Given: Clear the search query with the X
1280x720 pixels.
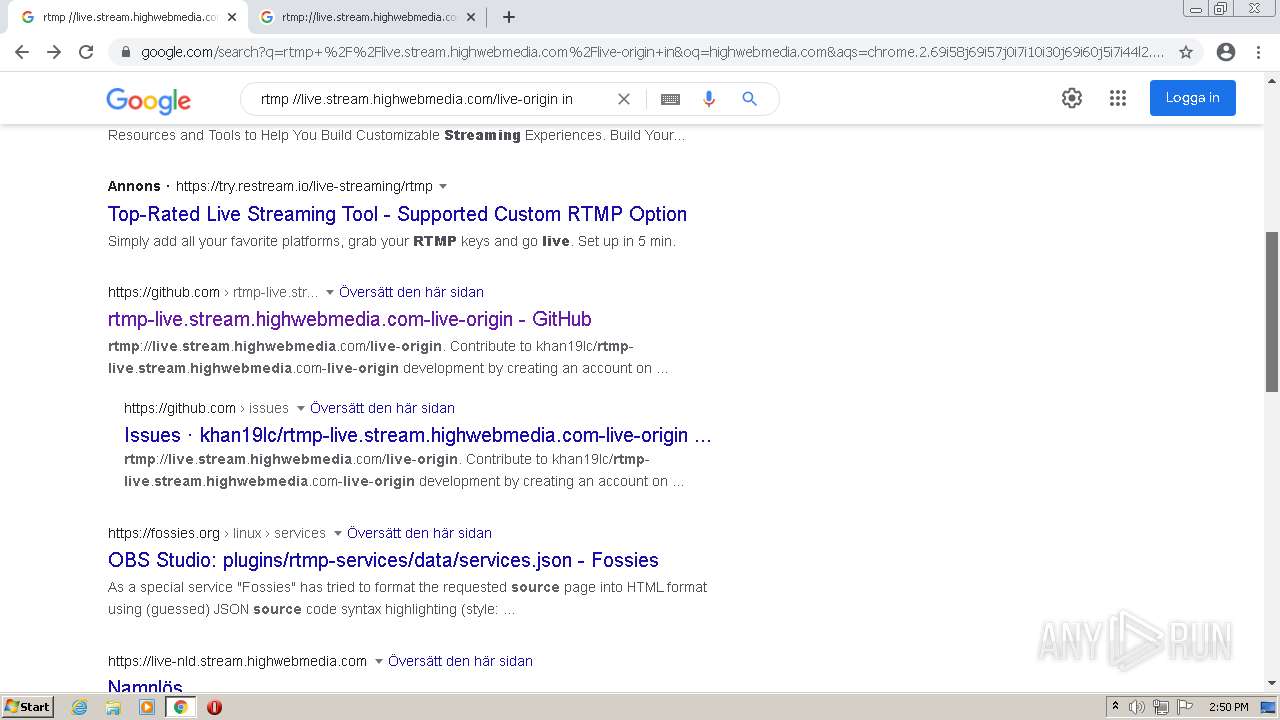Looking at the screenshot, I should coord(624,99).
